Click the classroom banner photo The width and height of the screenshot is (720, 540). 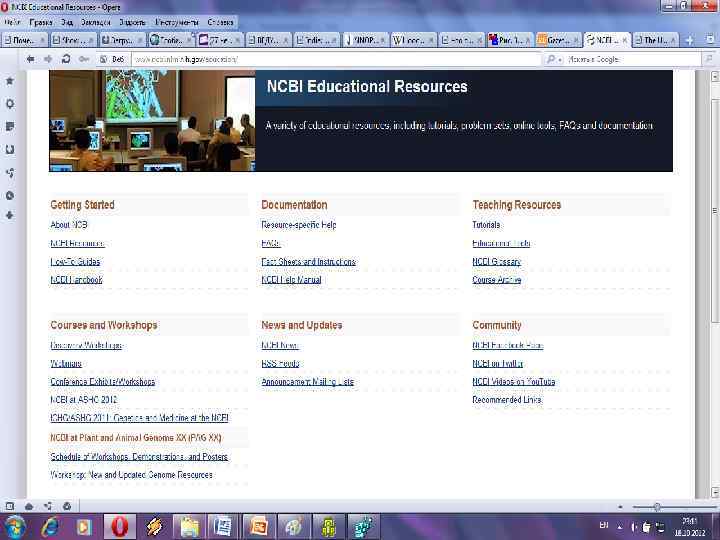click(x=152, y=121)
